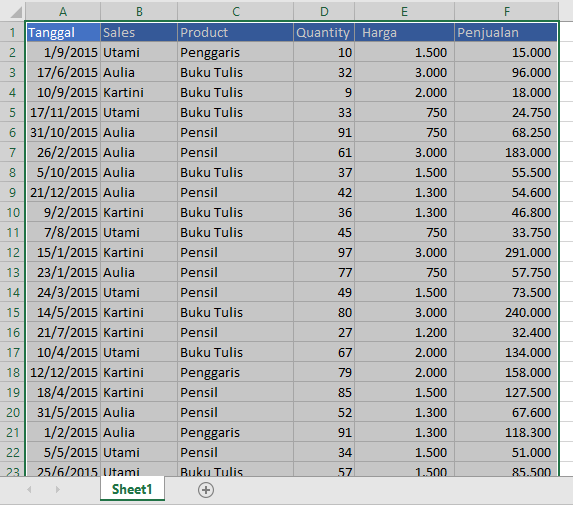Click Penjualan value 158.000
The width and height of the screenshot is (573, 505).
(x=506, y=372)
